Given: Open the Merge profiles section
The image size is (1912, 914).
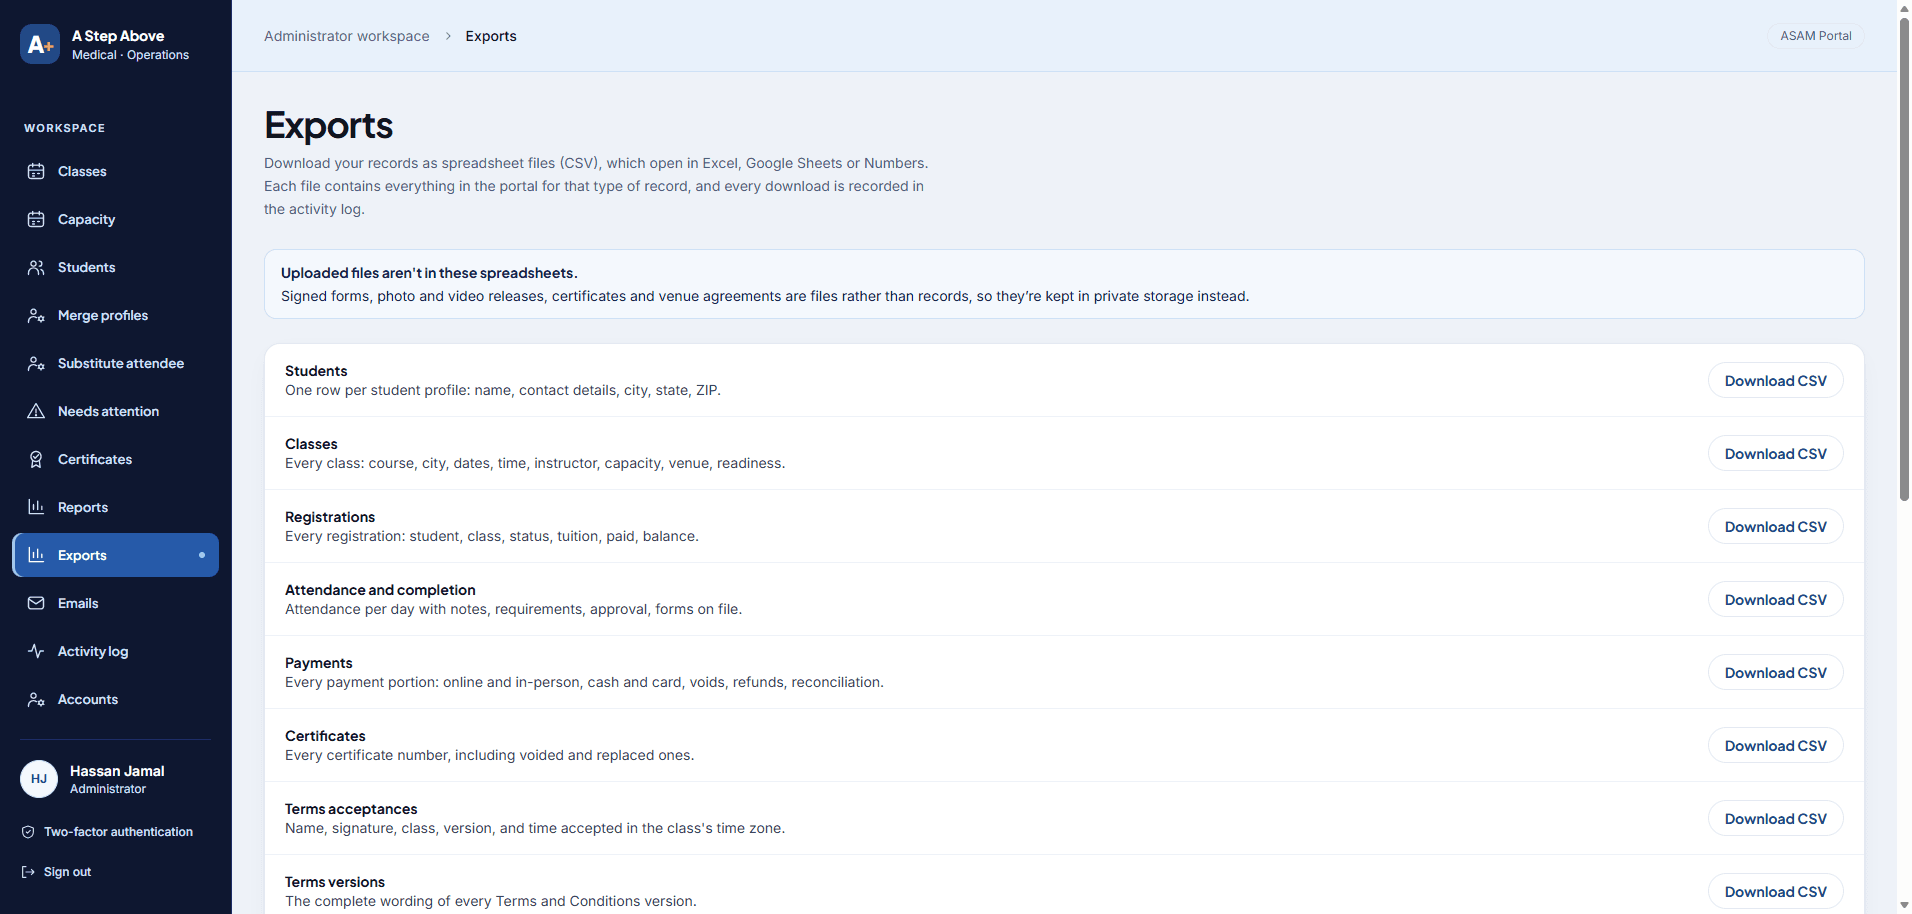Looking at the screenshot, I should pyautogui.click(x=115, y=315).
